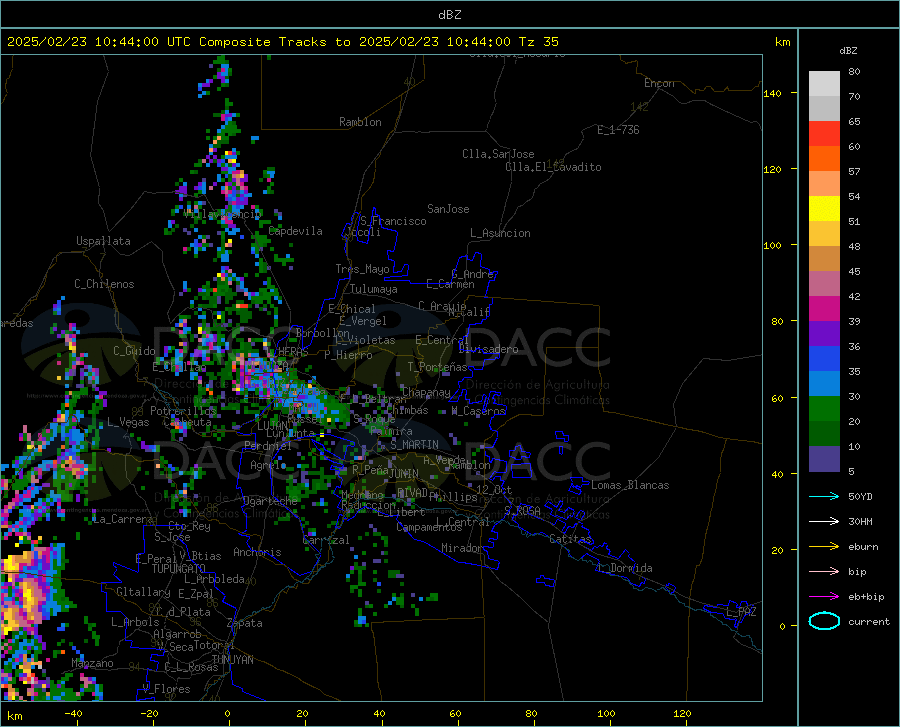
Task: Click the S_Francisco map label
Action: point(393,221)
